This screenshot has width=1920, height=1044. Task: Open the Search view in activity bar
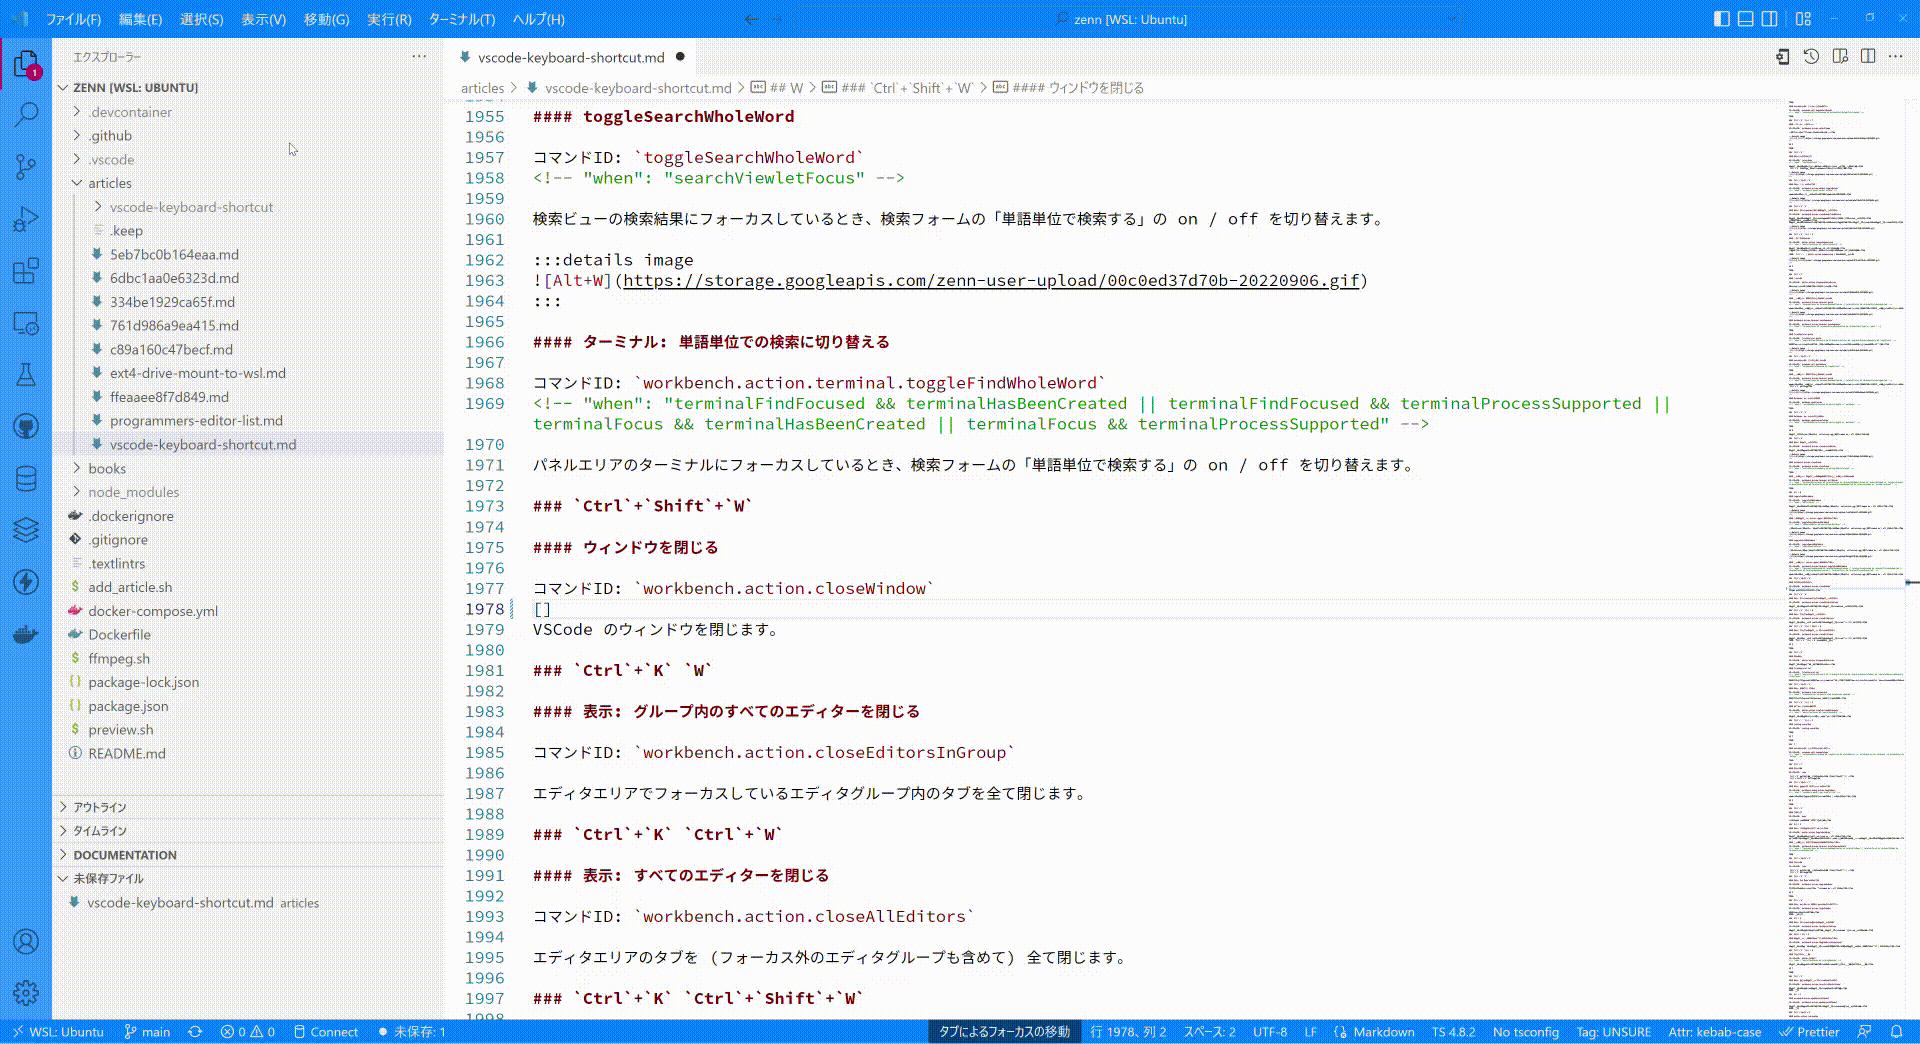tap(26, 115)
